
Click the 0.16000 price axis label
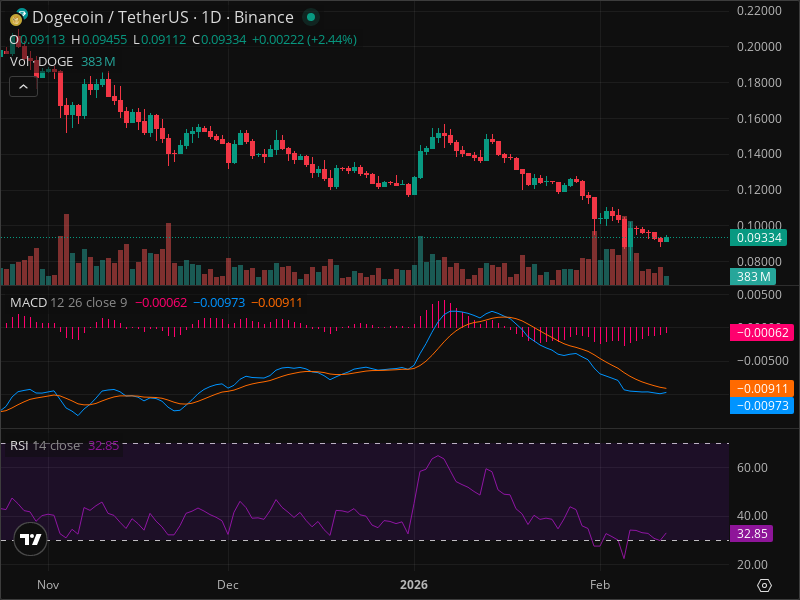[x=759, y=118]
